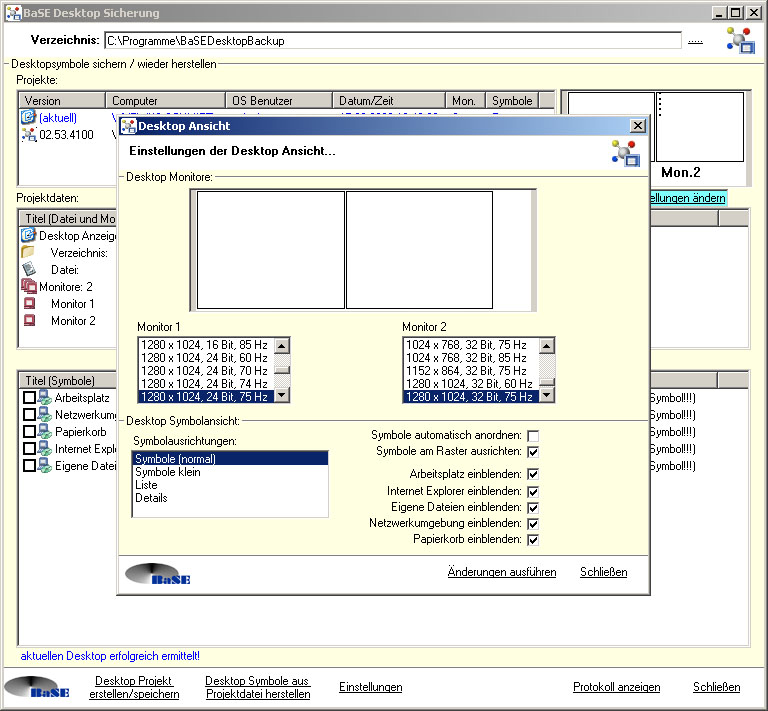Click the Verzeichnis path input field
This screenshot has height=711, width=768.
(392, 41)
